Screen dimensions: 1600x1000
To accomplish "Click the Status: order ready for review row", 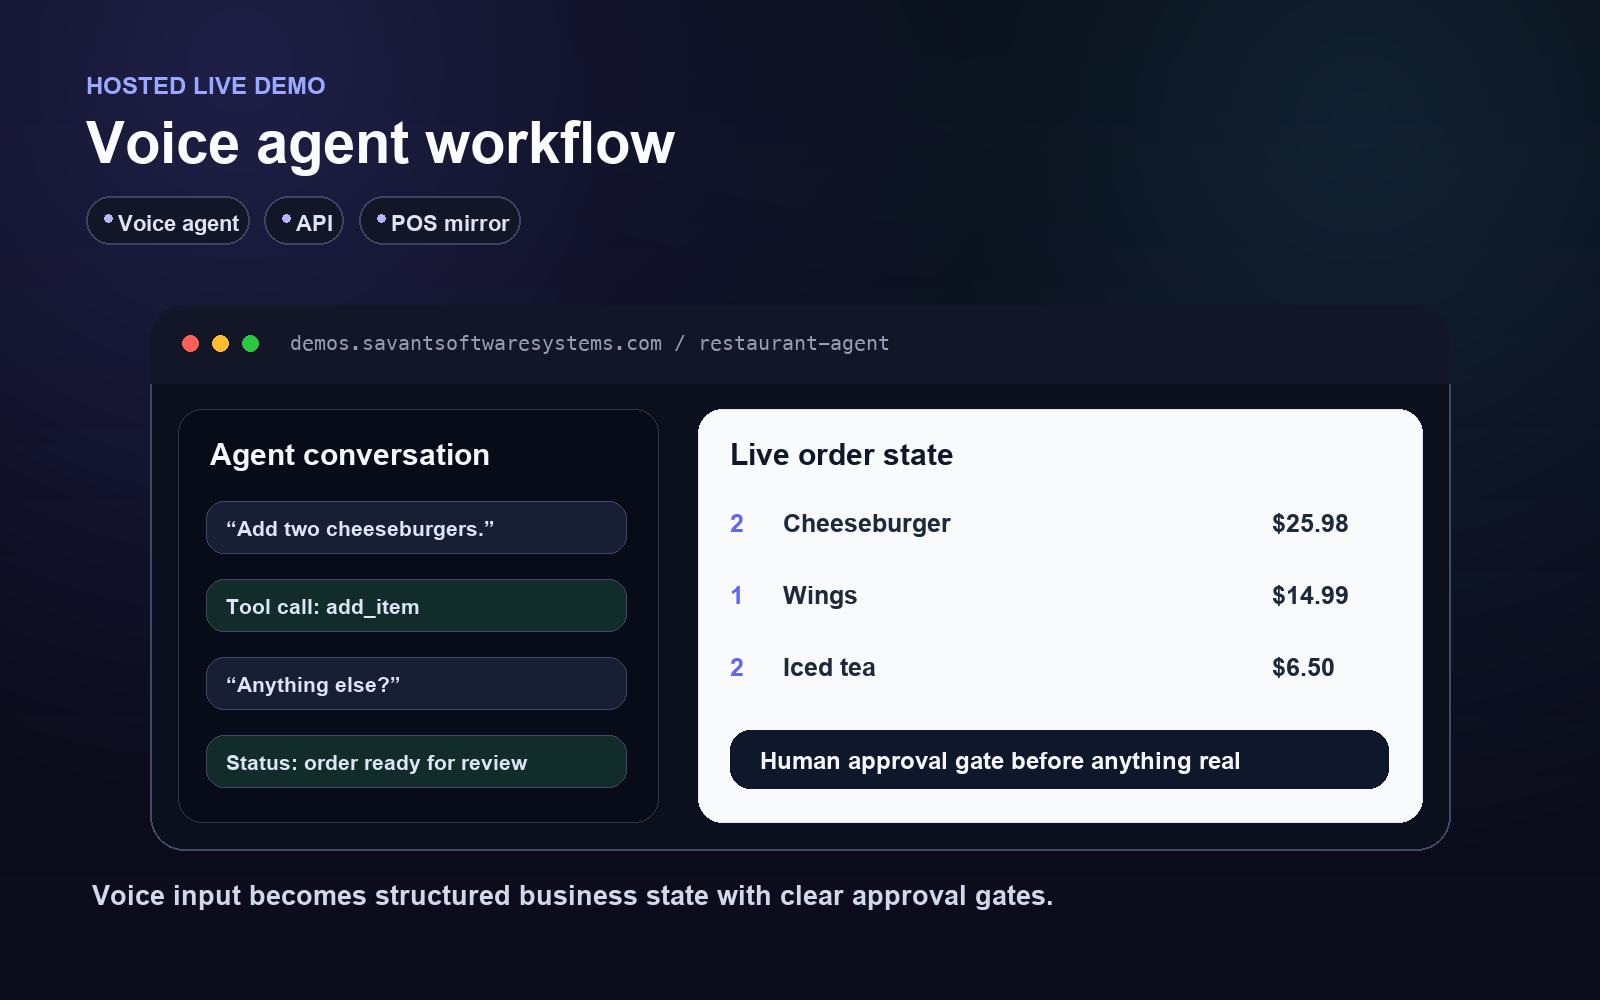I will [416, 762].
